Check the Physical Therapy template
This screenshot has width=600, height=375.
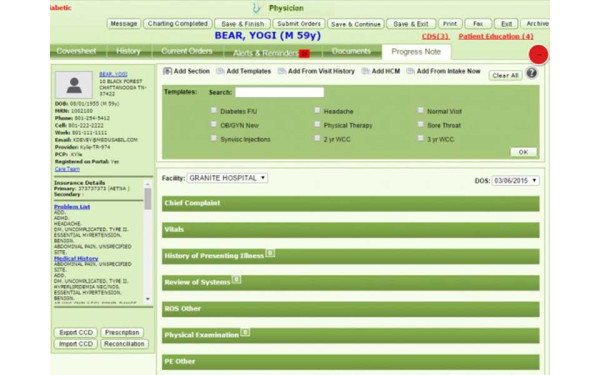click(317, 124)
